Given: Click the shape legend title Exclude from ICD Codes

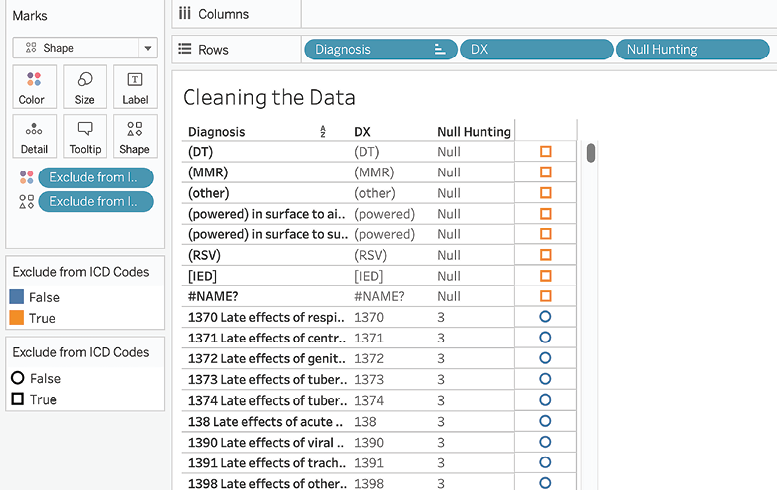Looking at the screenshot, I should [81, 352].
